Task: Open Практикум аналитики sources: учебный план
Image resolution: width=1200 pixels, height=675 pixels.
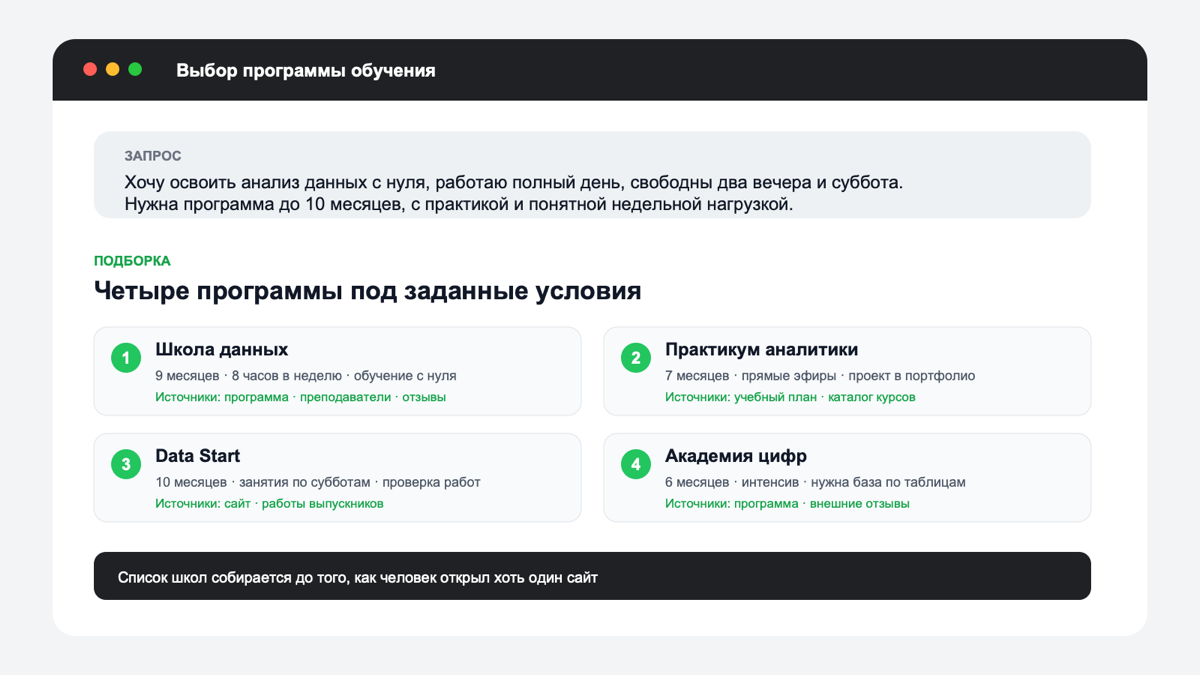Action: [790, 397]
